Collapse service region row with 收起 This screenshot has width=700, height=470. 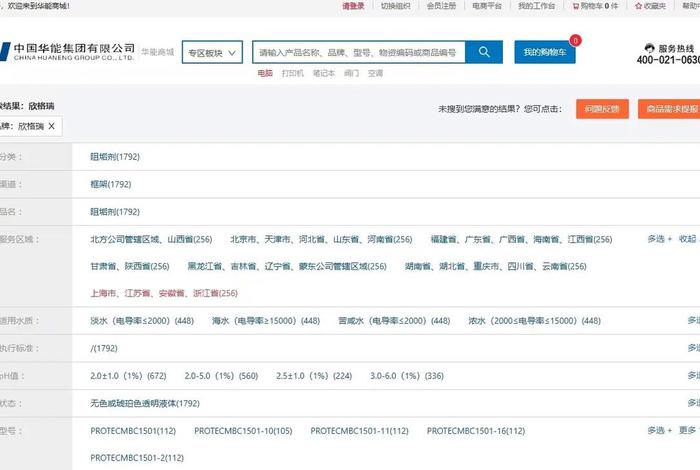point(688,239)
